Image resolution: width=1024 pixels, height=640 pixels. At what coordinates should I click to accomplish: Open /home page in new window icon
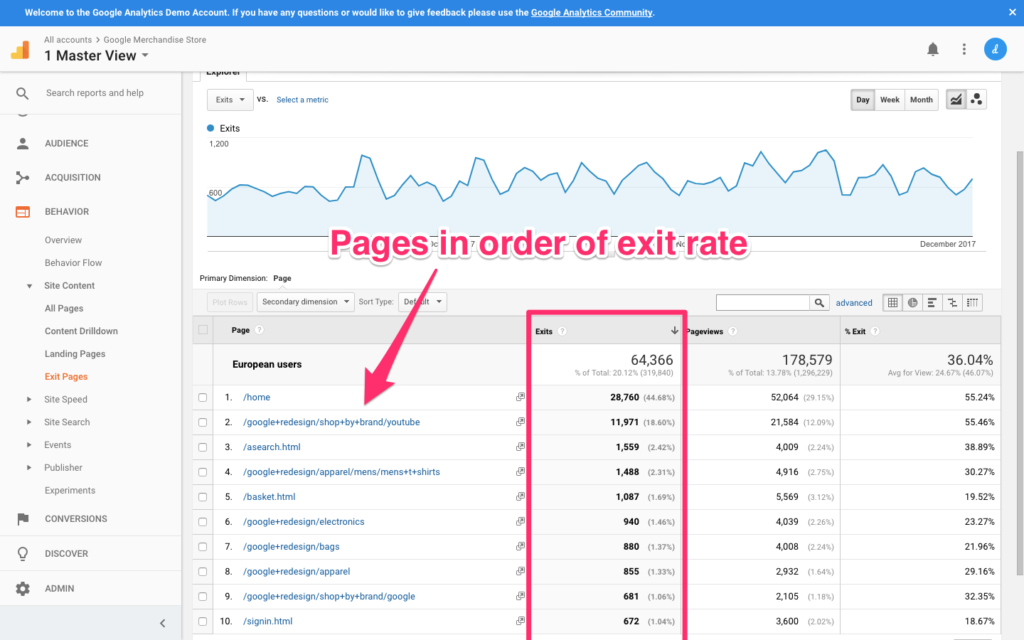click(520, 397)
